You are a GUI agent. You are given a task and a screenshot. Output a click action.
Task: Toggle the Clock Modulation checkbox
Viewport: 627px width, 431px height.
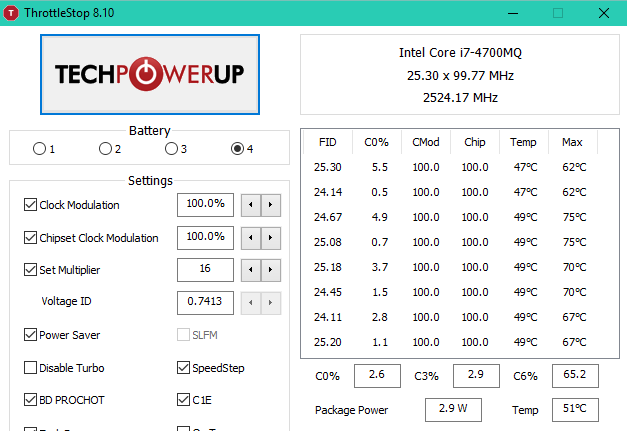30,205
